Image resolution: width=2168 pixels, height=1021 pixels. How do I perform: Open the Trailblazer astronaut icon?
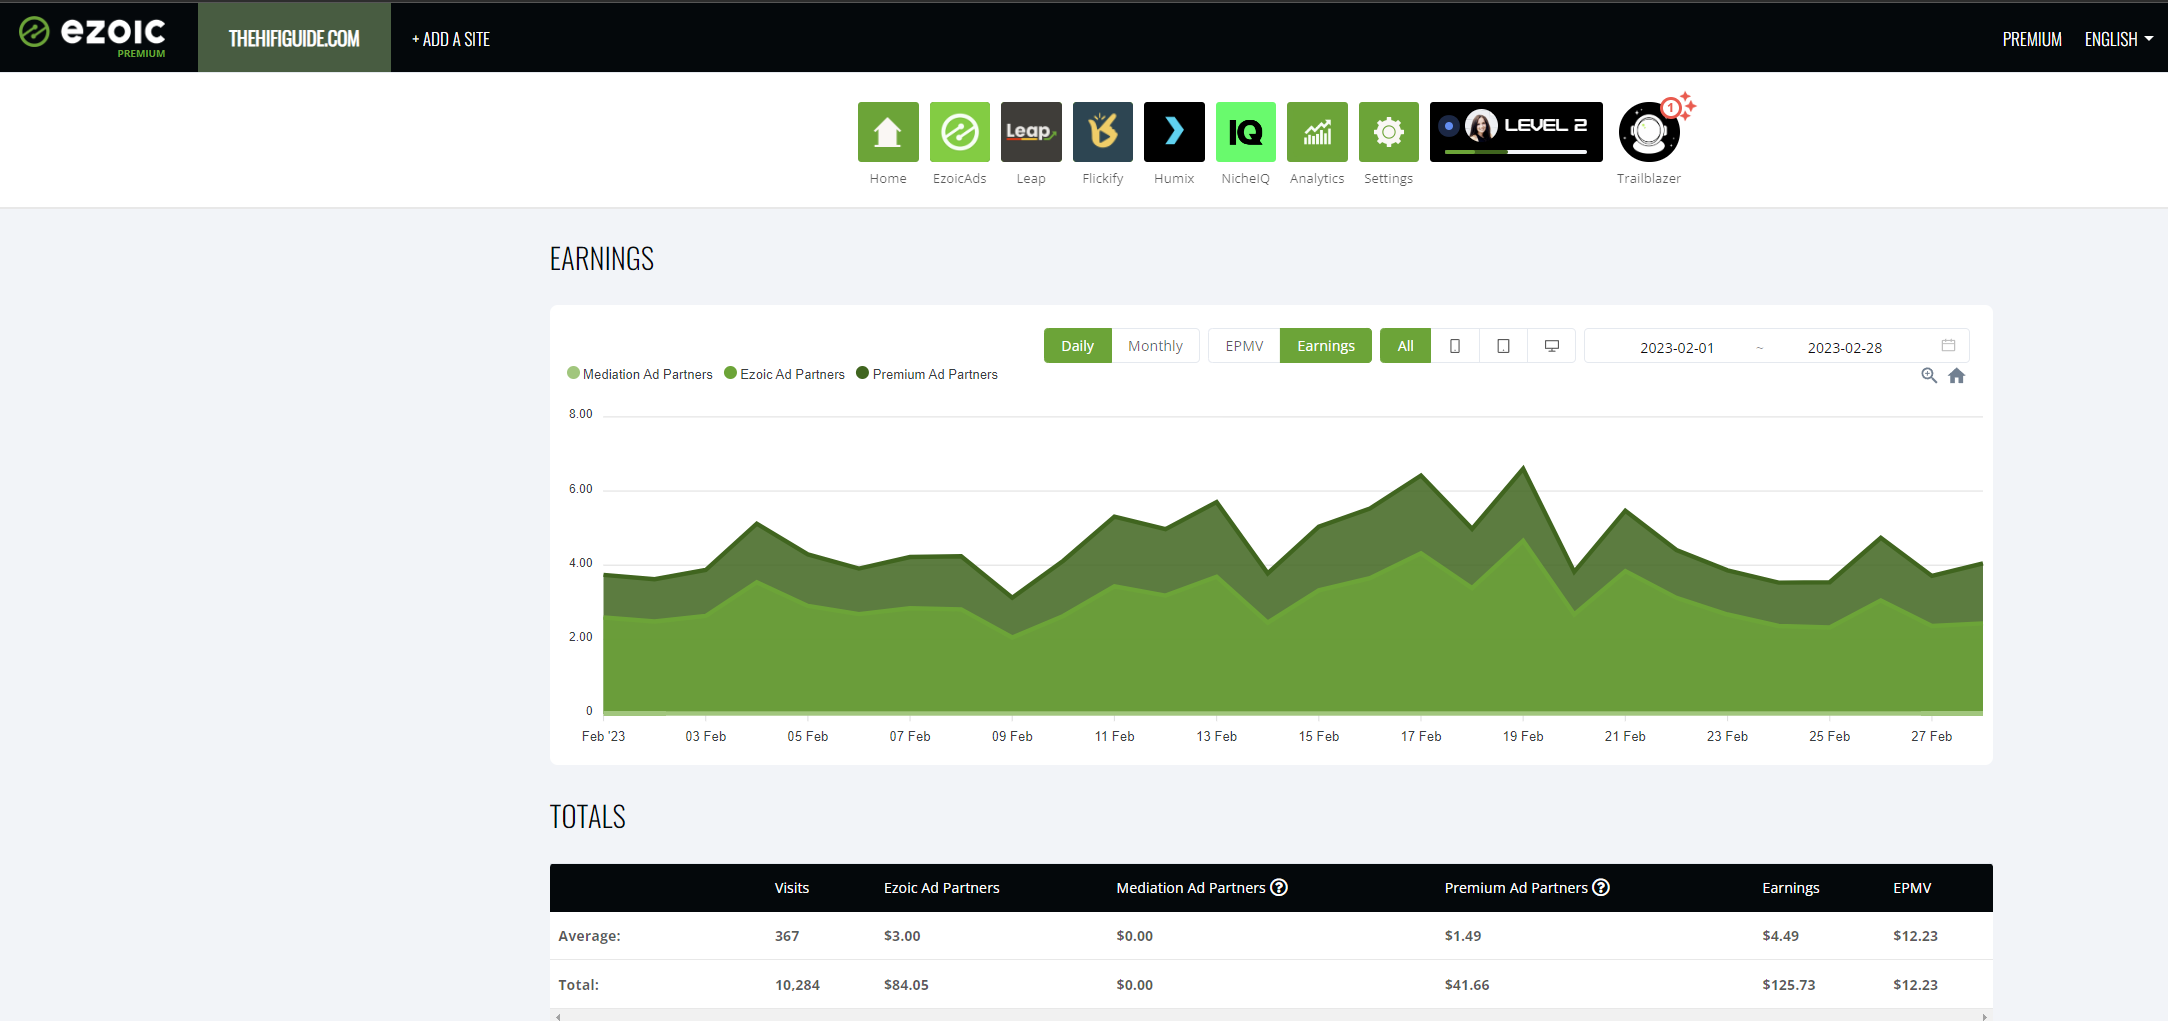tap(1649, 132)
